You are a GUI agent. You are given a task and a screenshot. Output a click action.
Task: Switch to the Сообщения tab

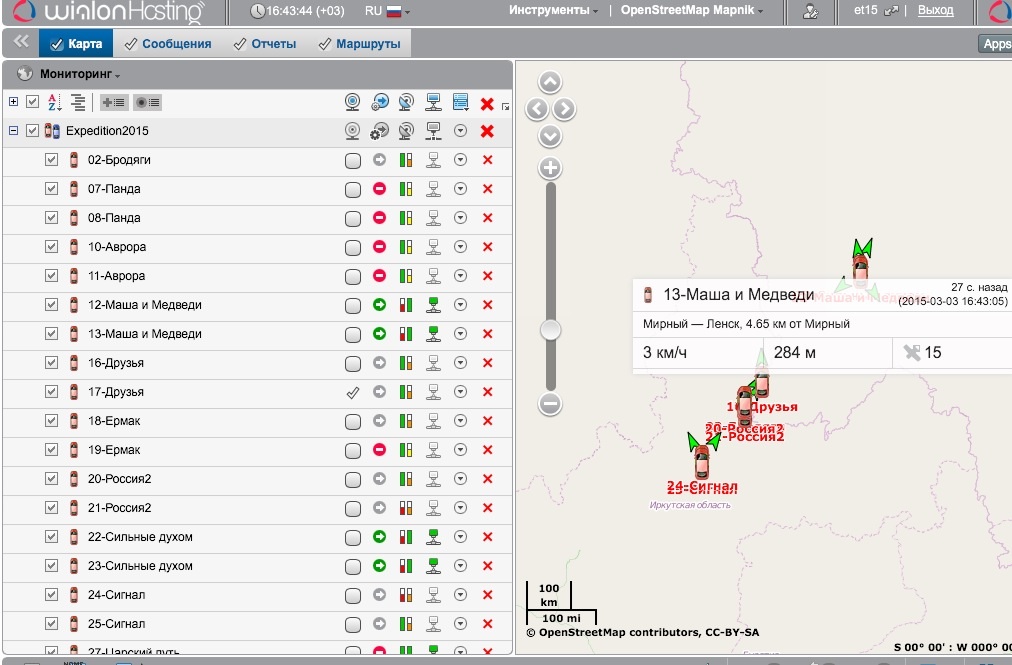pos(167,44)
